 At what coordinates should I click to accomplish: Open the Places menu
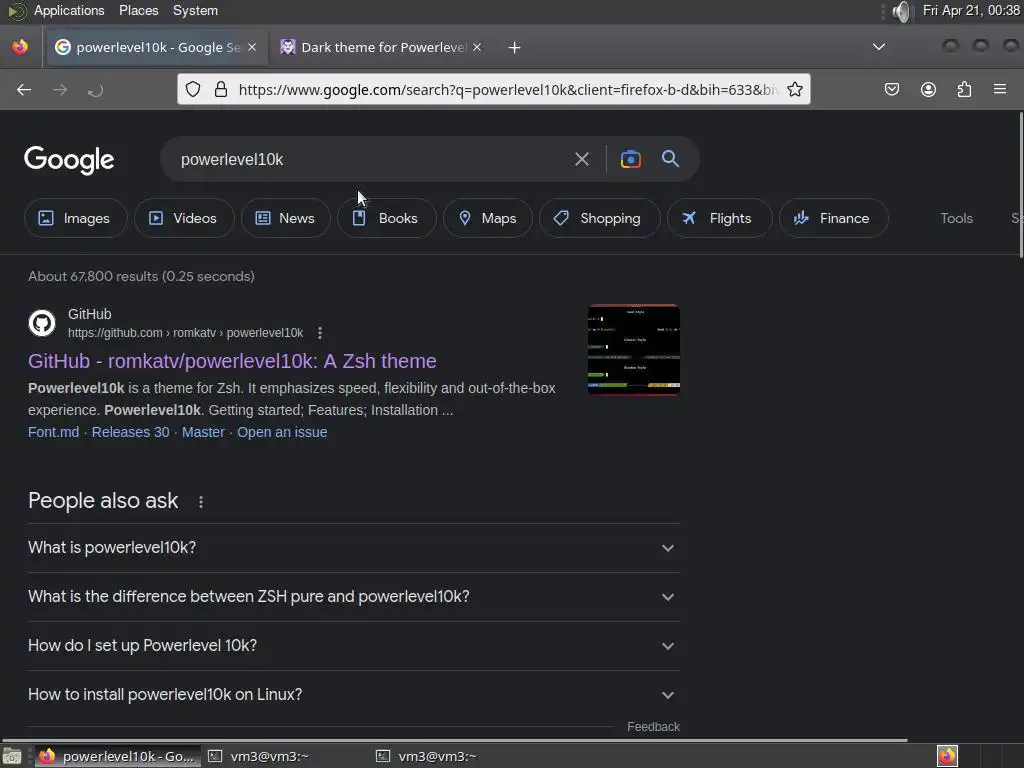tap(138, 10)
